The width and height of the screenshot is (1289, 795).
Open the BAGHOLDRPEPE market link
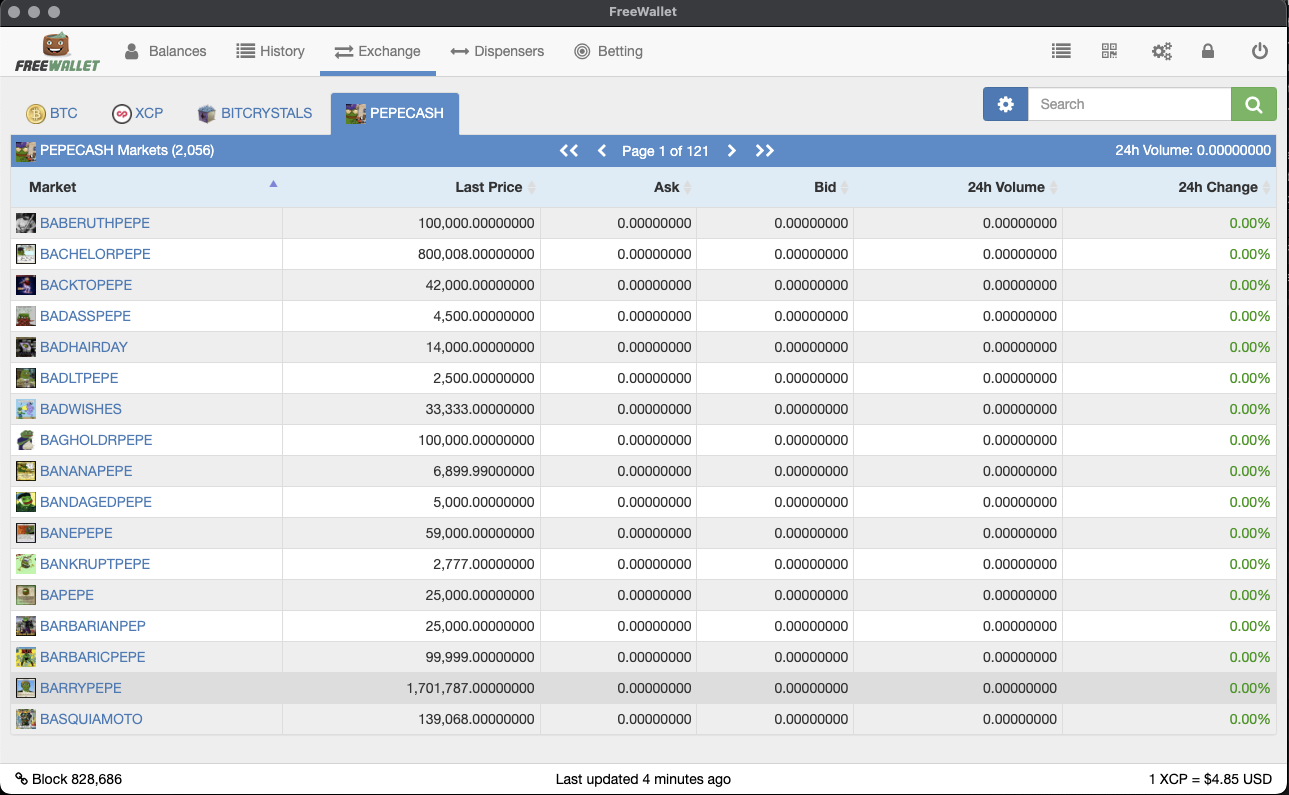[96, 440]
